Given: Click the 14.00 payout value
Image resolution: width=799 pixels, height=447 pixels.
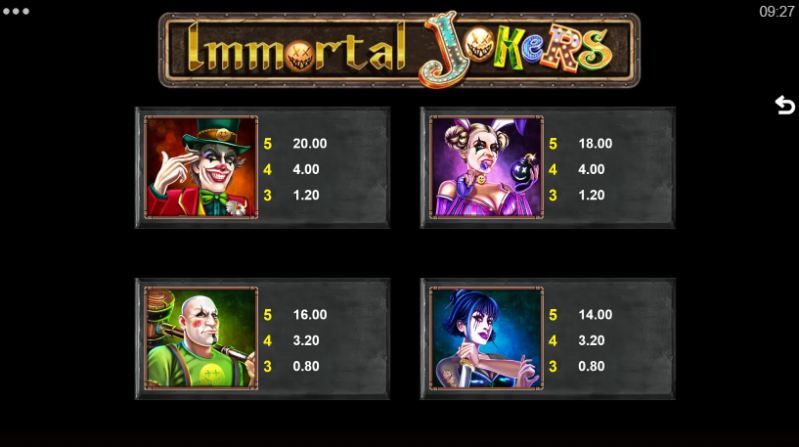Looking at the screenshot, I should pyautogui.click(x=595, y=315).
